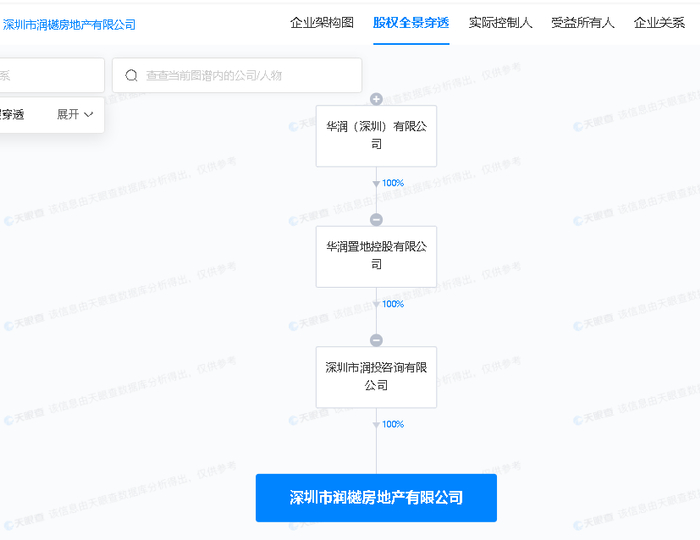Screen dimensions: 700x540
Task: Collapse node above 华润置地控股有限公司 with minus icon
Action: (x=376, y=220)
